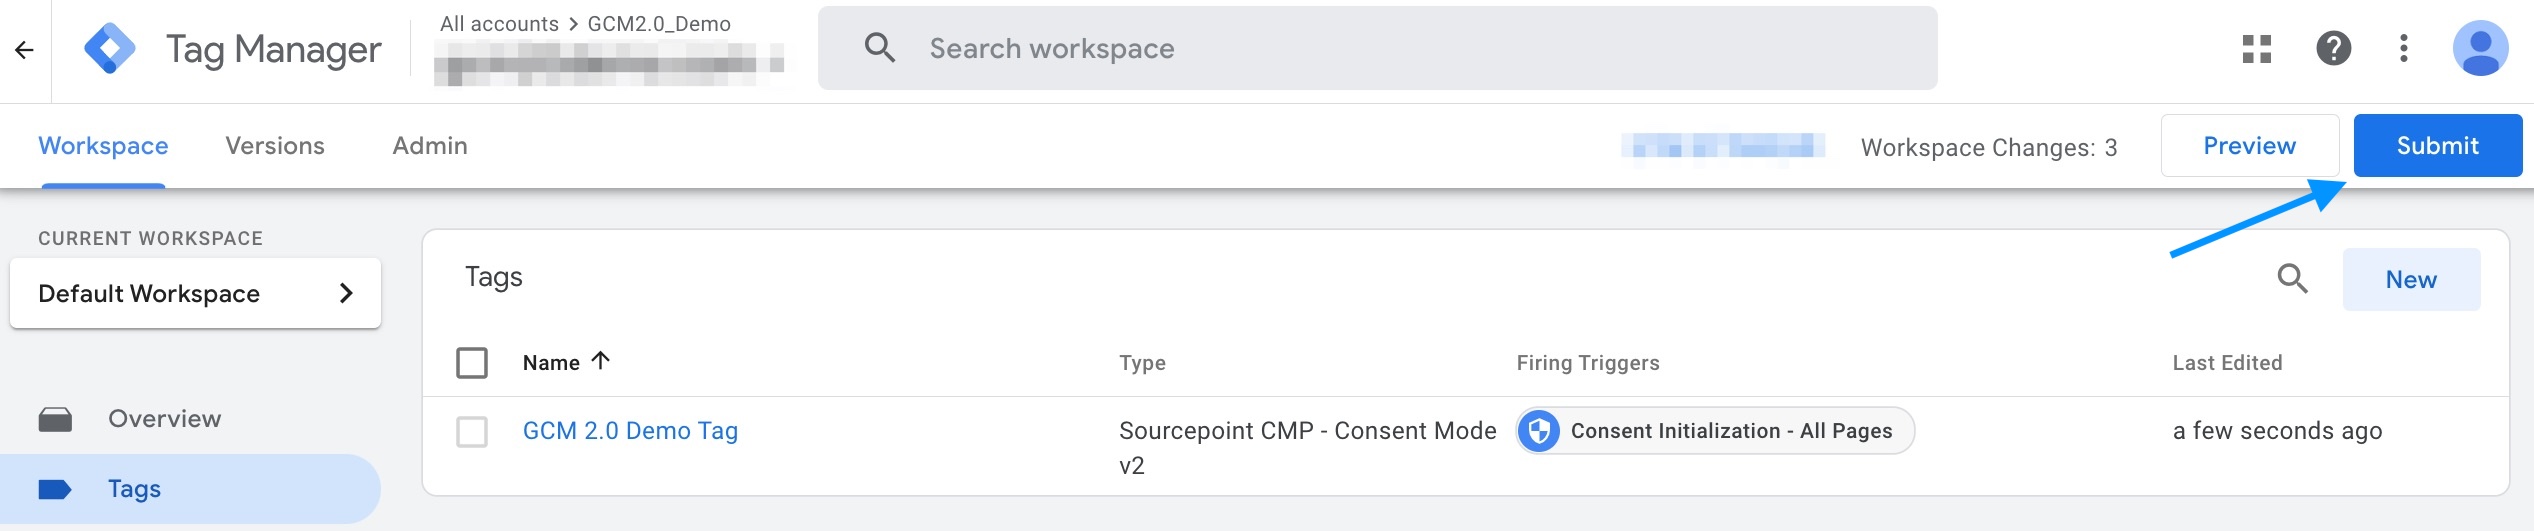Open the Google apps grid
This screenshot has height=531, width=2534.
click(2256, 48)
